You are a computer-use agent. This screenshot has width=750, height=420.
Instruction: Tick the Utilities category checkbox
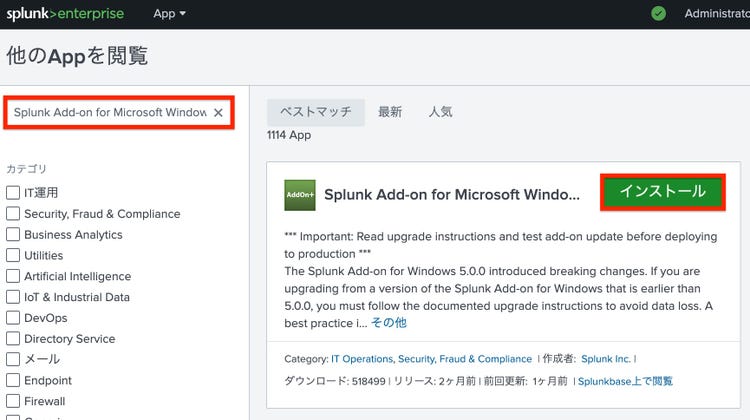(13, 255)
